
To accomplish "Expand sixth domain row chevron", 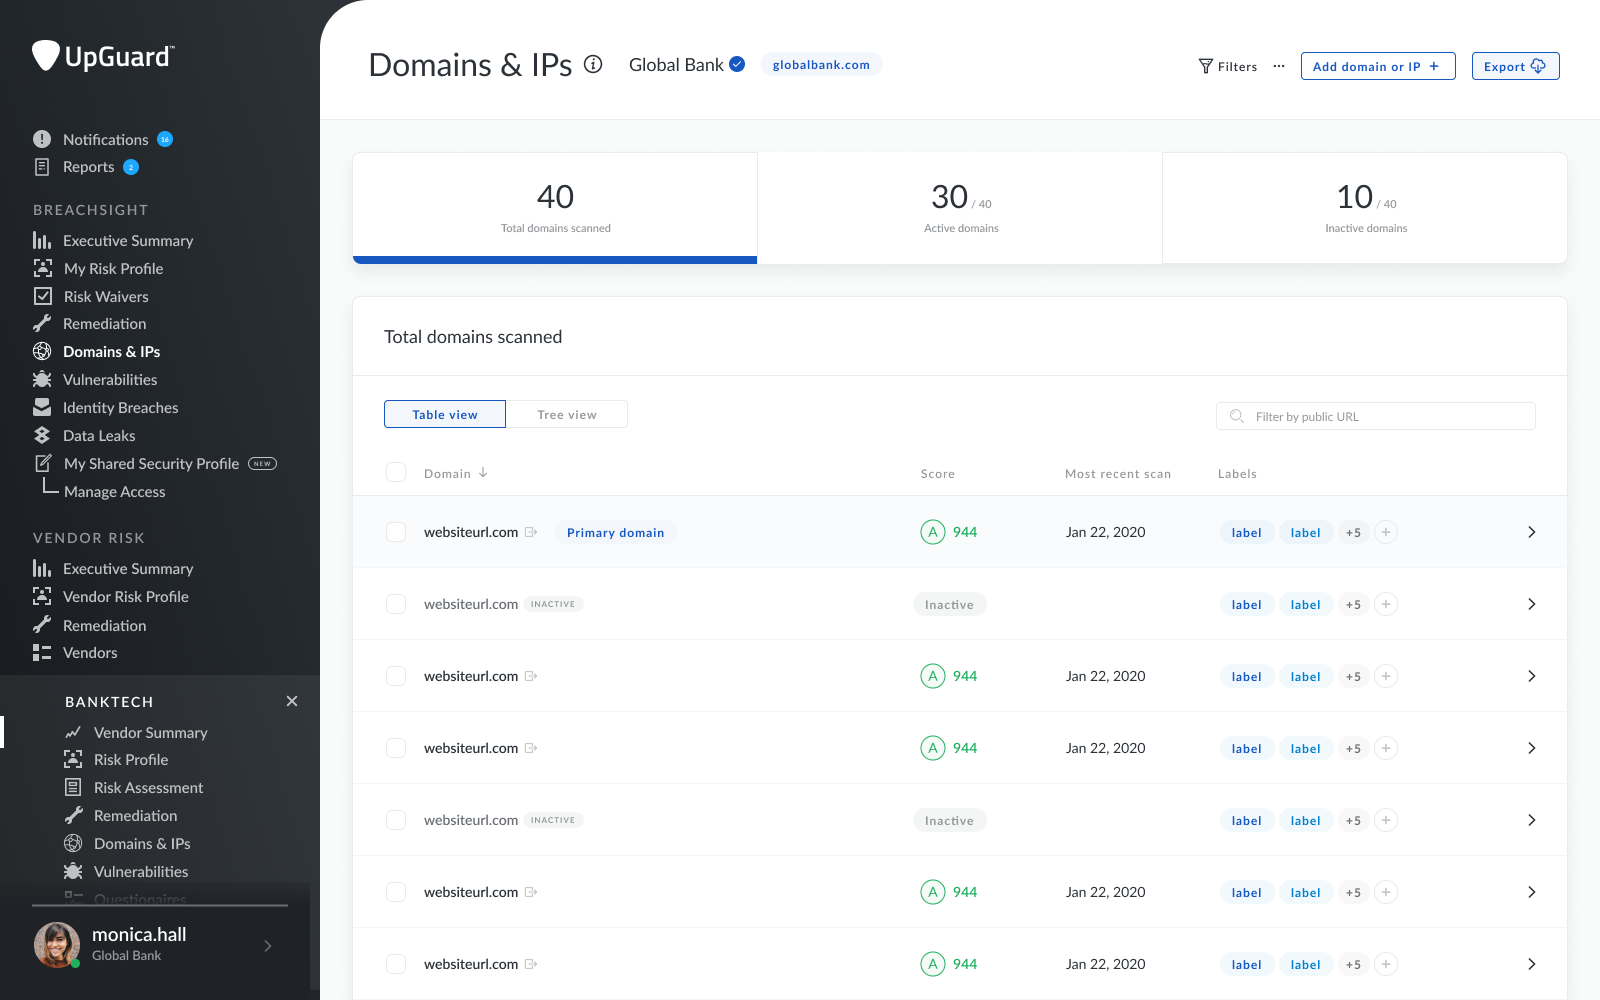I will (1531, 892).
